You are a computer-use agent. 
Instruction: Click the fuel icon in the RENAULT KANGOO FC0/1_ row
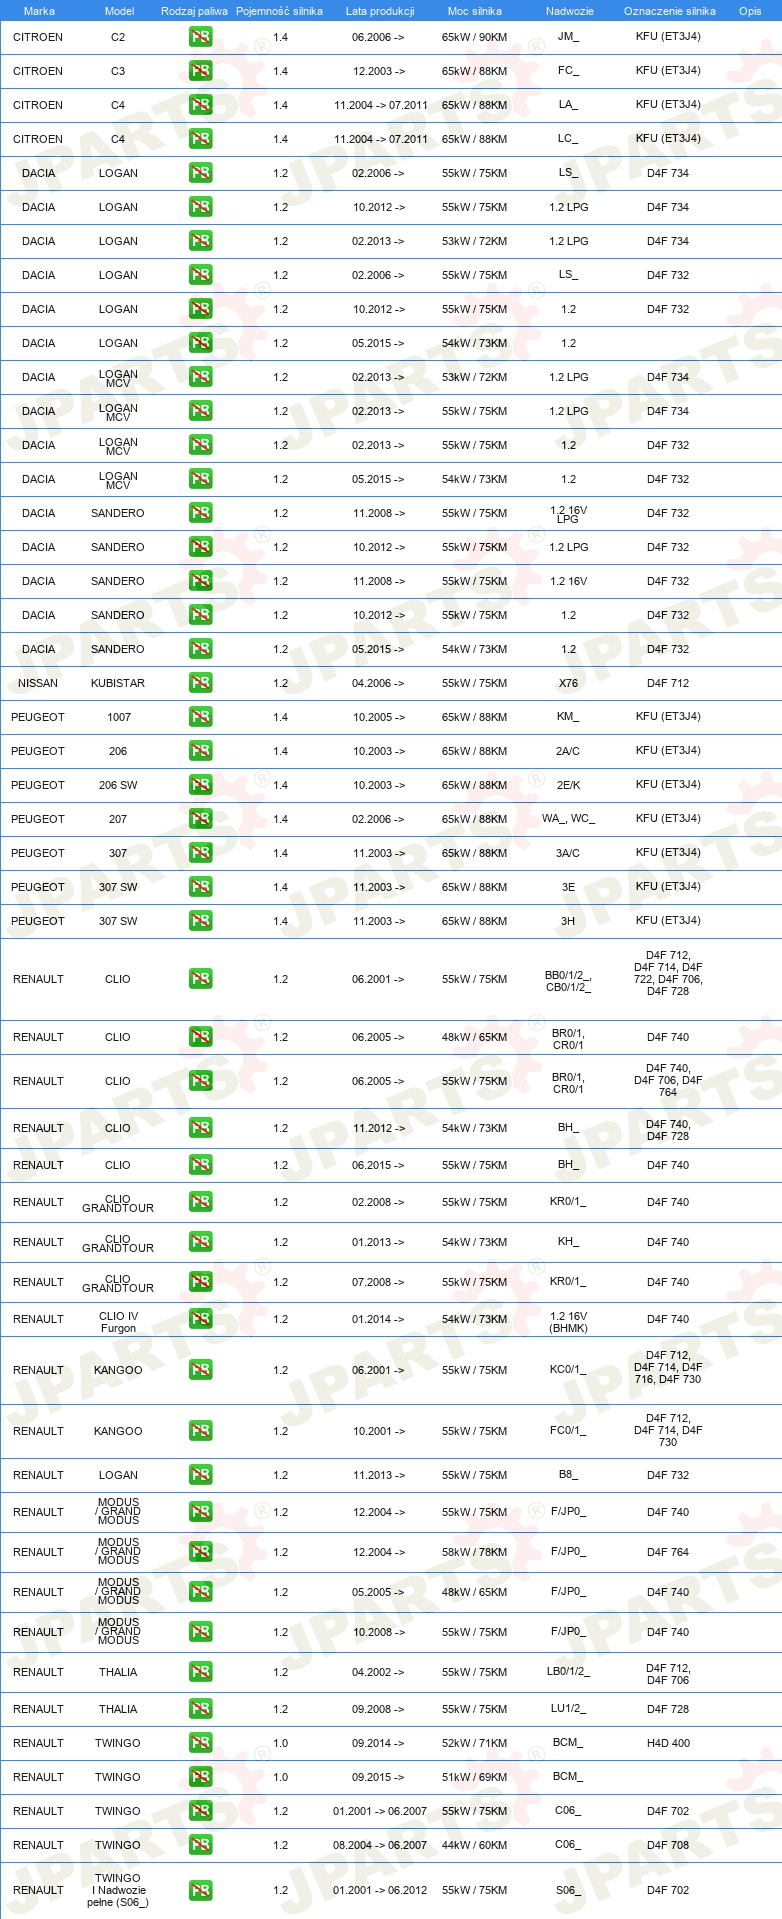[201, 1431]
